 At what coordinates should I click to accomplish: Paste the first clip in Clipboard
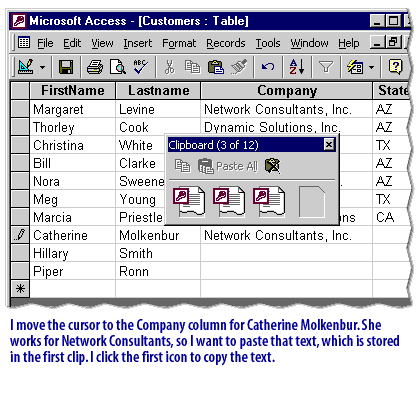(189, 202)
